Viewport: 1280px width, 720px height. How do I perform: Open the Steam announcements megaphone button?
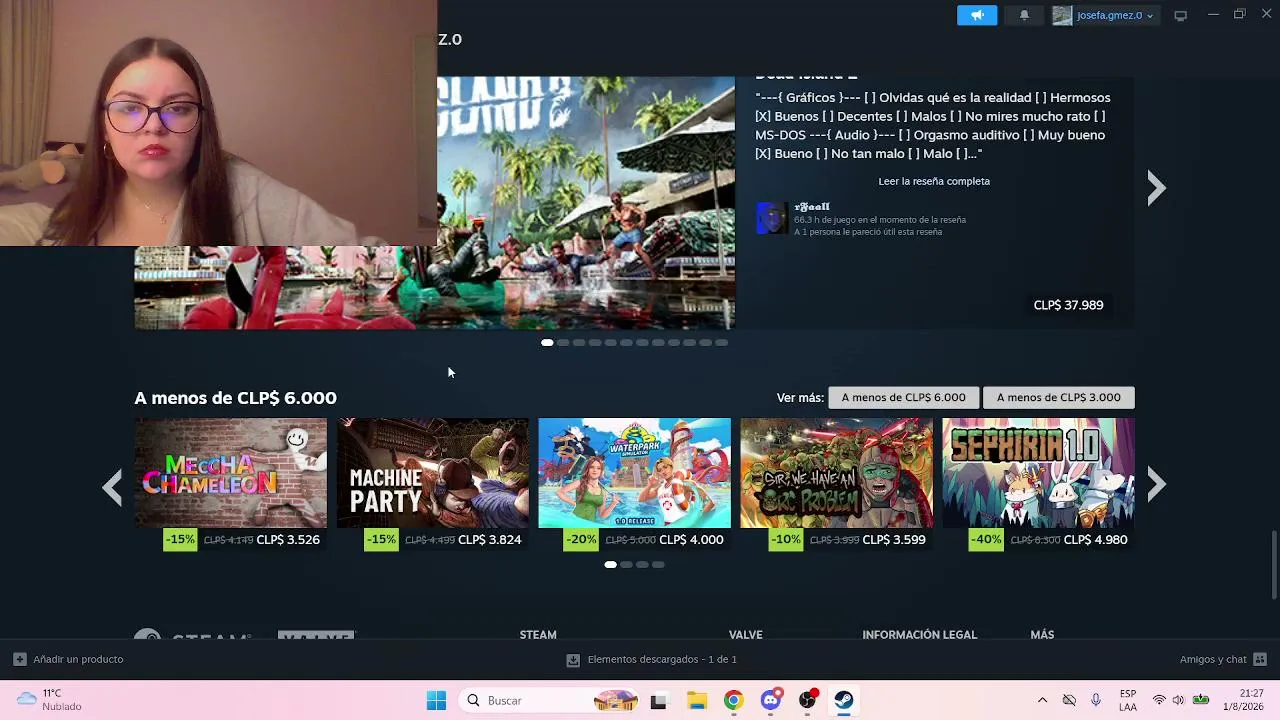(977, 15)
